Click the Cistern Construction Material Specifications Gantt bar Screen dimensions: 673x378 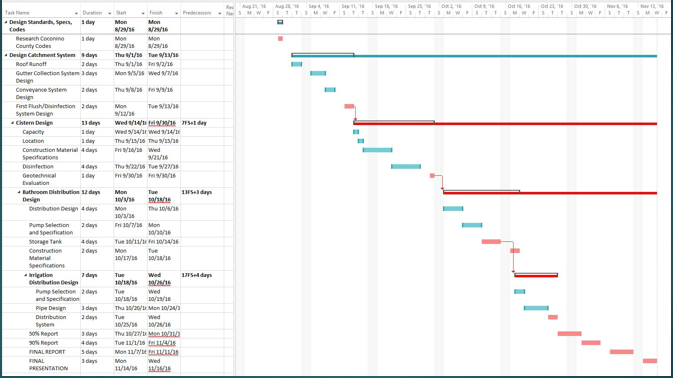pos(377,150)
